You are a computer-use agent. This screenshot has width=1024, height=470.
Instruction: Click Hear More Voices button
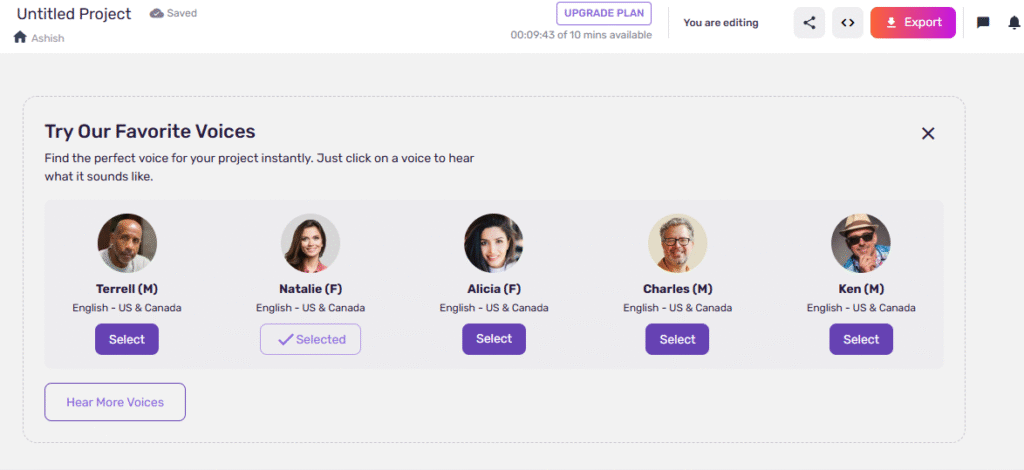point(115,402)
